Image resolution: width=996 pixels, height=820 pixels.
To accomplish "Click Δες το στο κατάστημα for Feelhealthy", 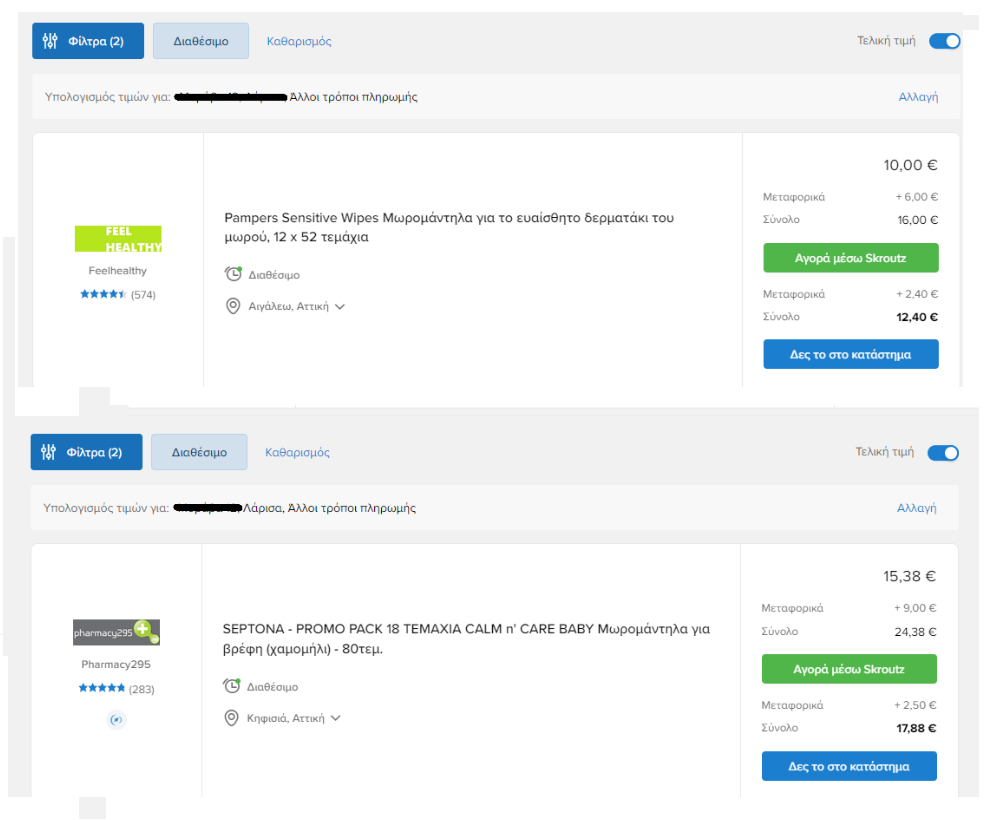I will [x=851, y=354].
